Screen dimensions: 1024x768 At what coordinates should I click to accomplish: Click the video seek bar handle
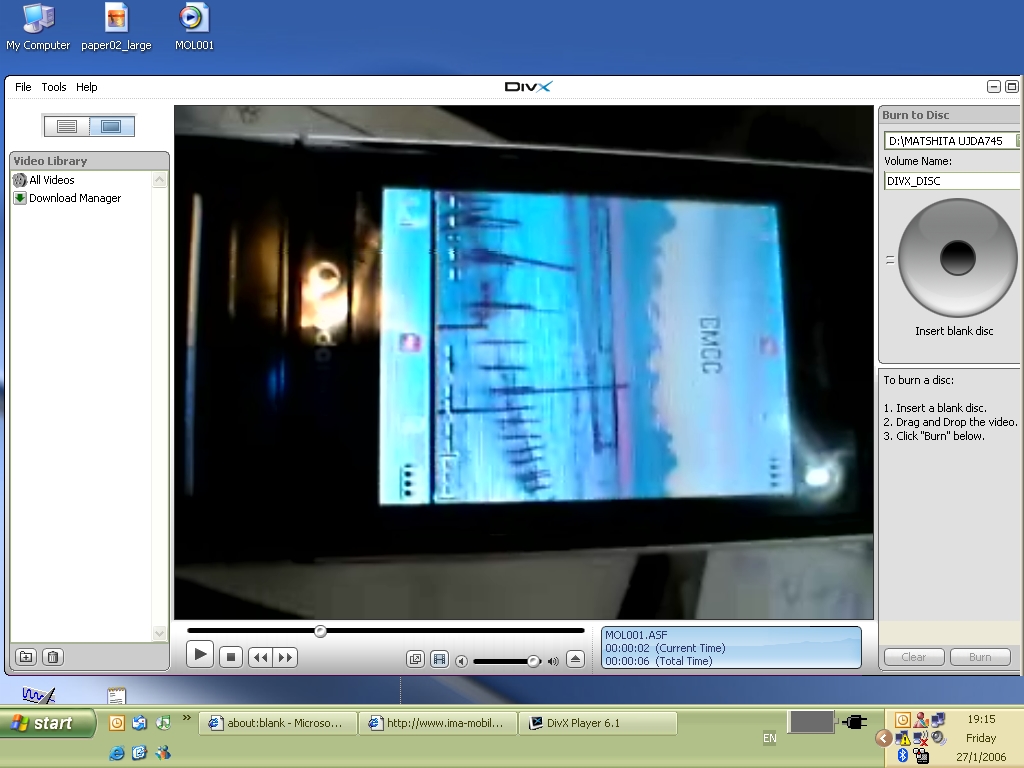click(x=320, y=631)
